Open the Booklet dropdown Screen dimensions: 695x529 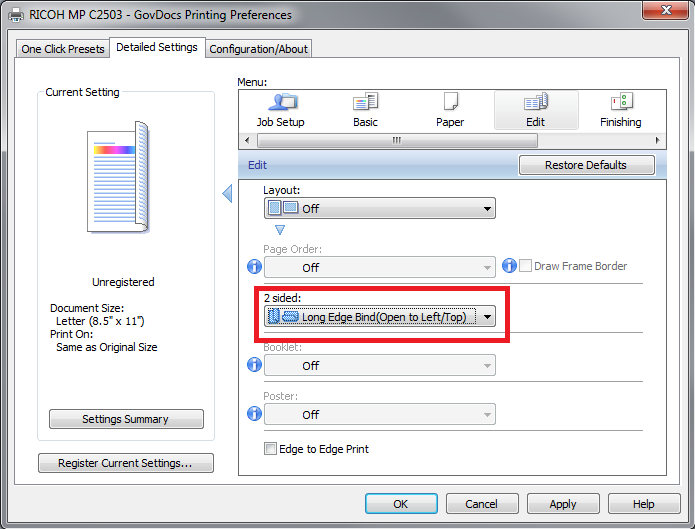coord(380,365)
